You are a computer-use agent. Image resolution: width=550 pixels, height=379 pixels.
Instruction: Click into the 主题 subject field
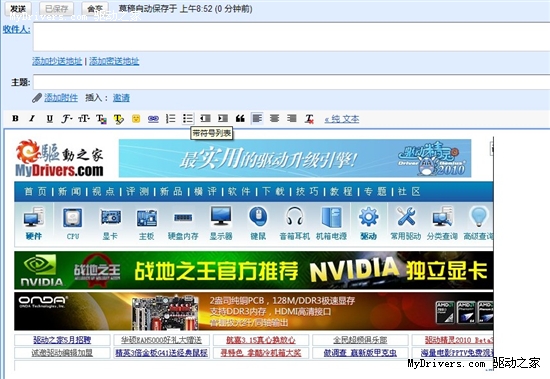(x=291, y=82)
